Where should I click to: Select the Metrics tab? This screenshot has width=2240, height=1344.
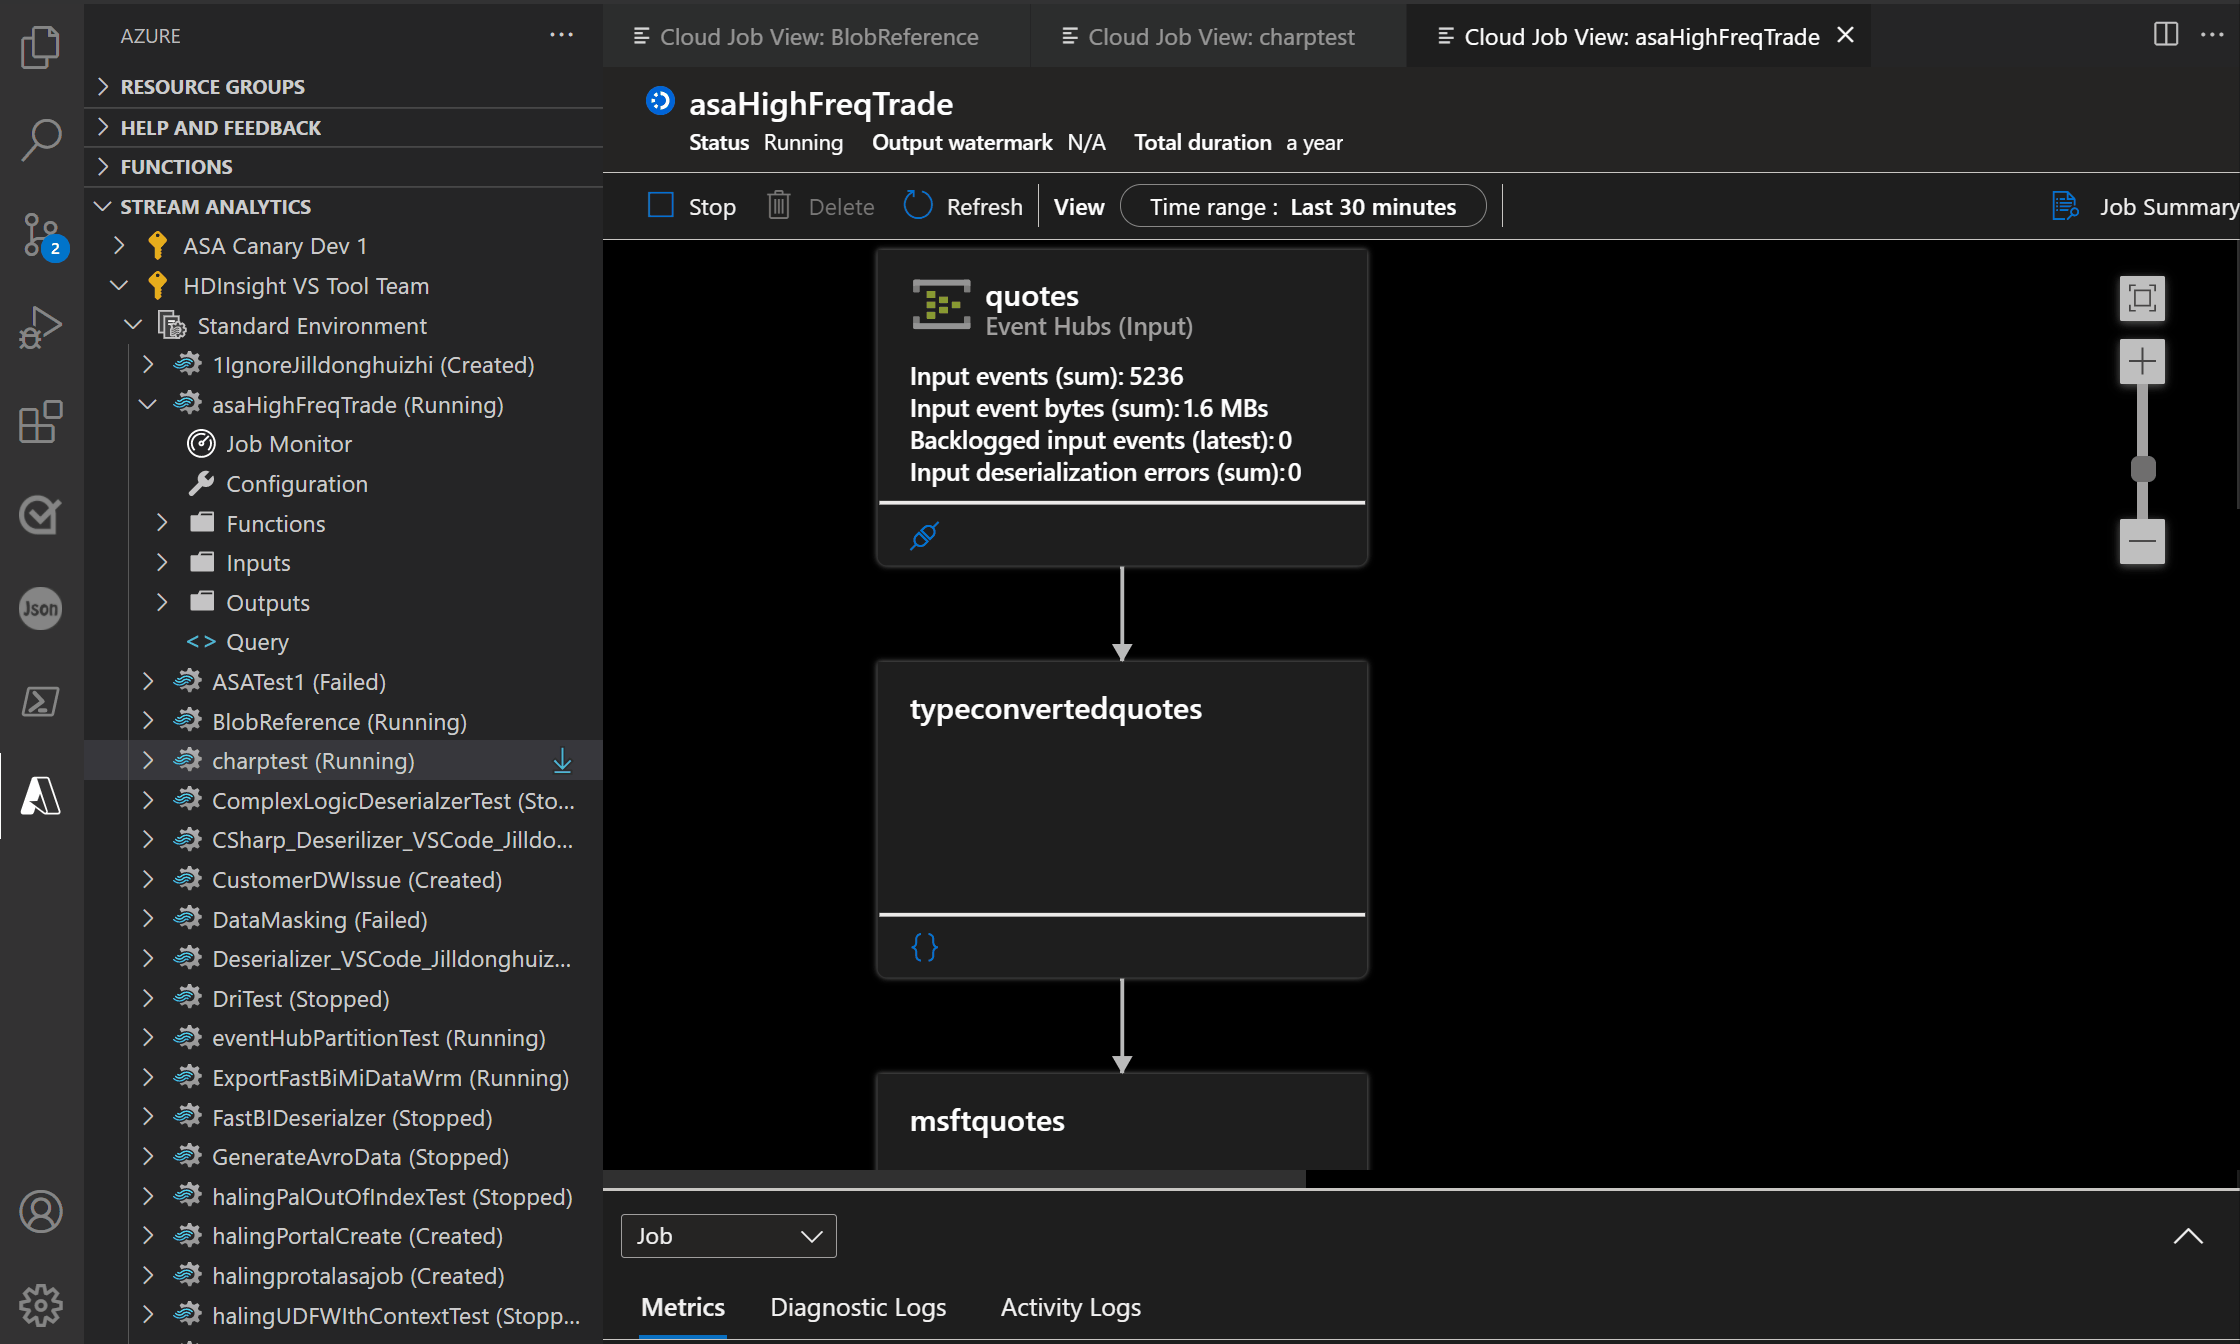[683, 1307]
